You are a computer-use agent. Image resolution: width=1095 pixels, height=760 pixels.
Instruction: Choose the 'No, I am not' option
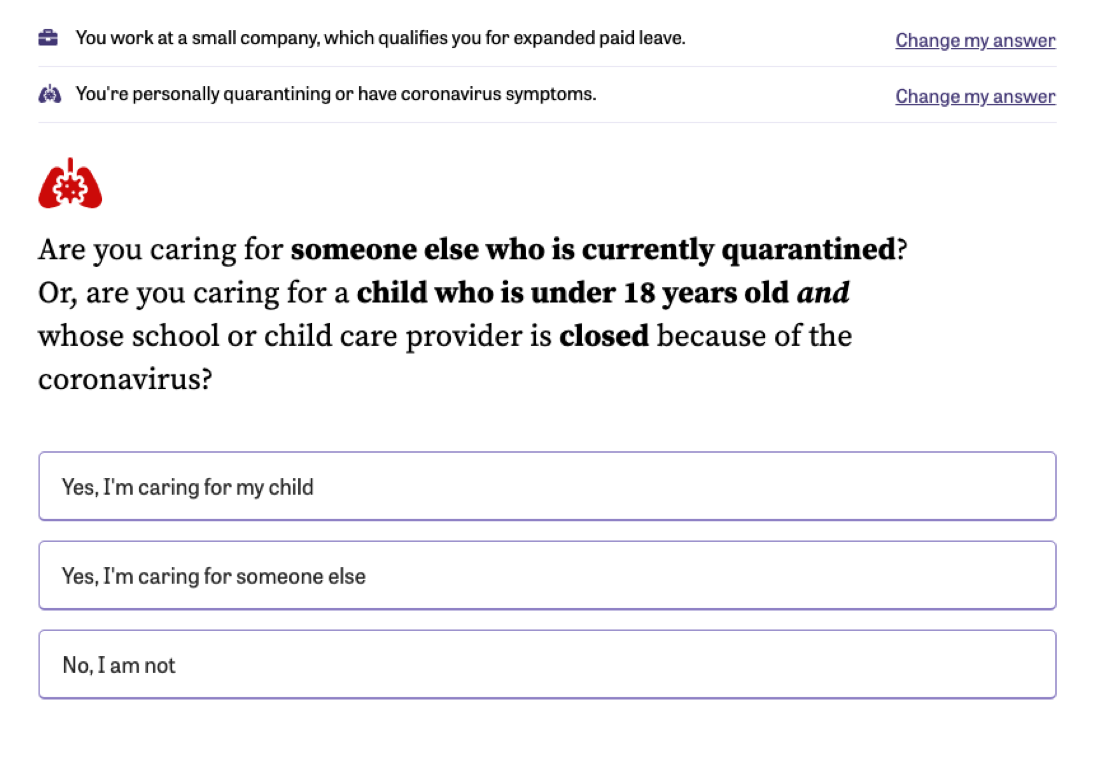pyautogui.click(x=547, y=664)
